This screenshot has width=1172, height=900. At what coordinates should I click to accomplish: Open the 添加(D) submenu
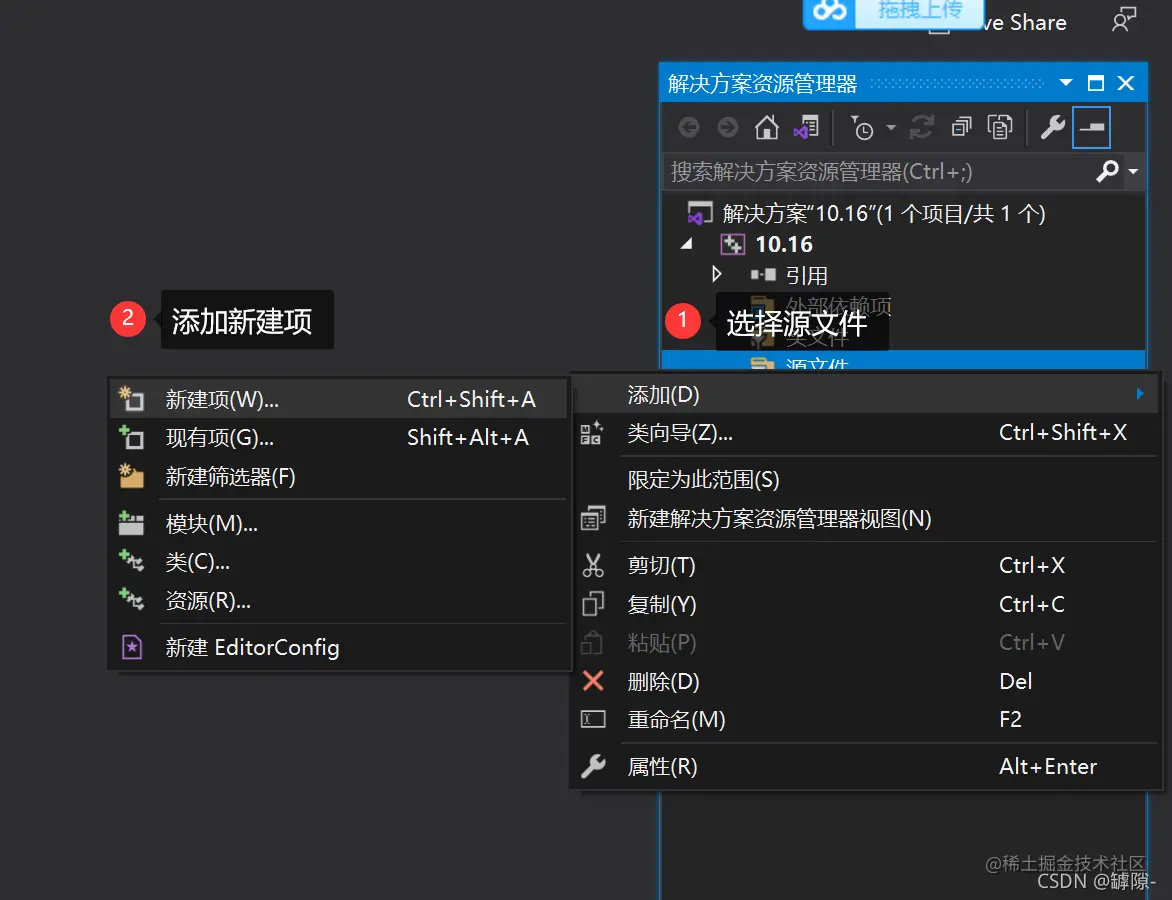tap(866, 395)
